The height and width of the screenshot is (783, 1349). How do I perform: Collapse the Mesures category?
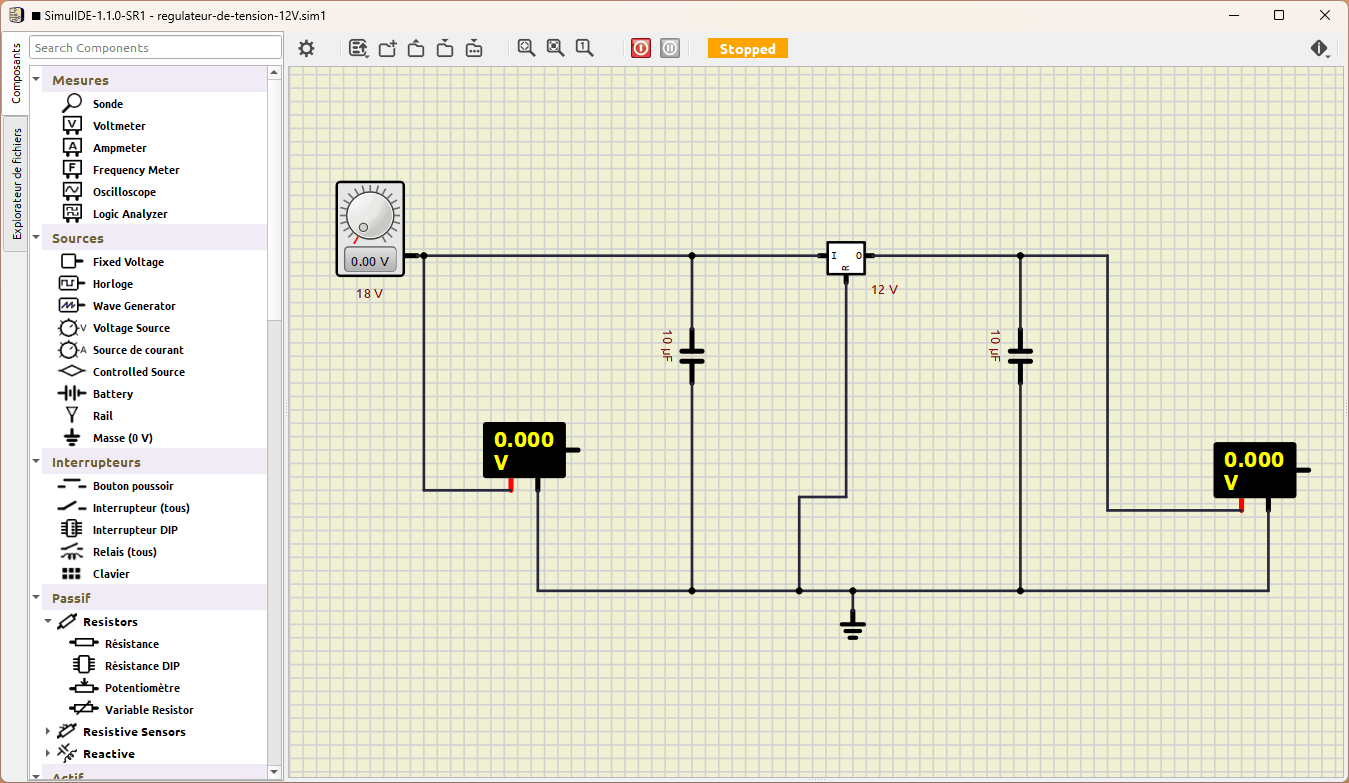point(36,80)
